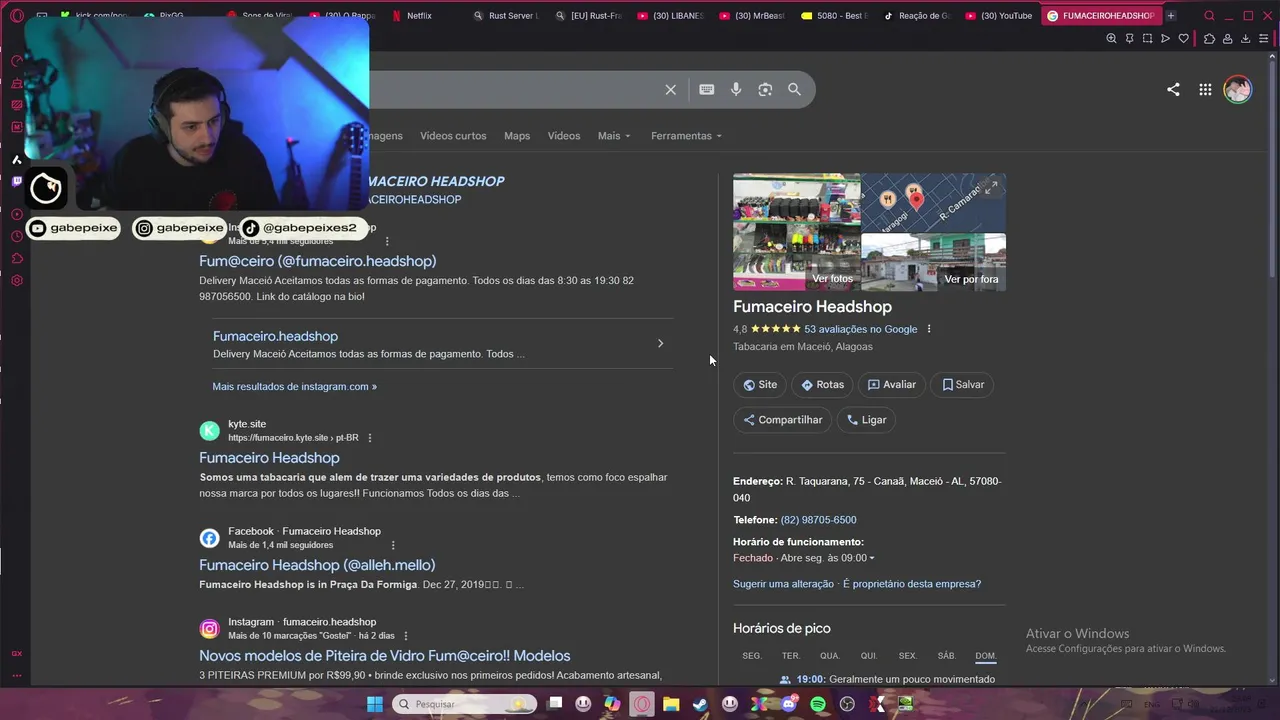Image resolution: width=1280 pixels, height=720 pixels.
Task: Clear the search box with X icon
Action: 671,90
